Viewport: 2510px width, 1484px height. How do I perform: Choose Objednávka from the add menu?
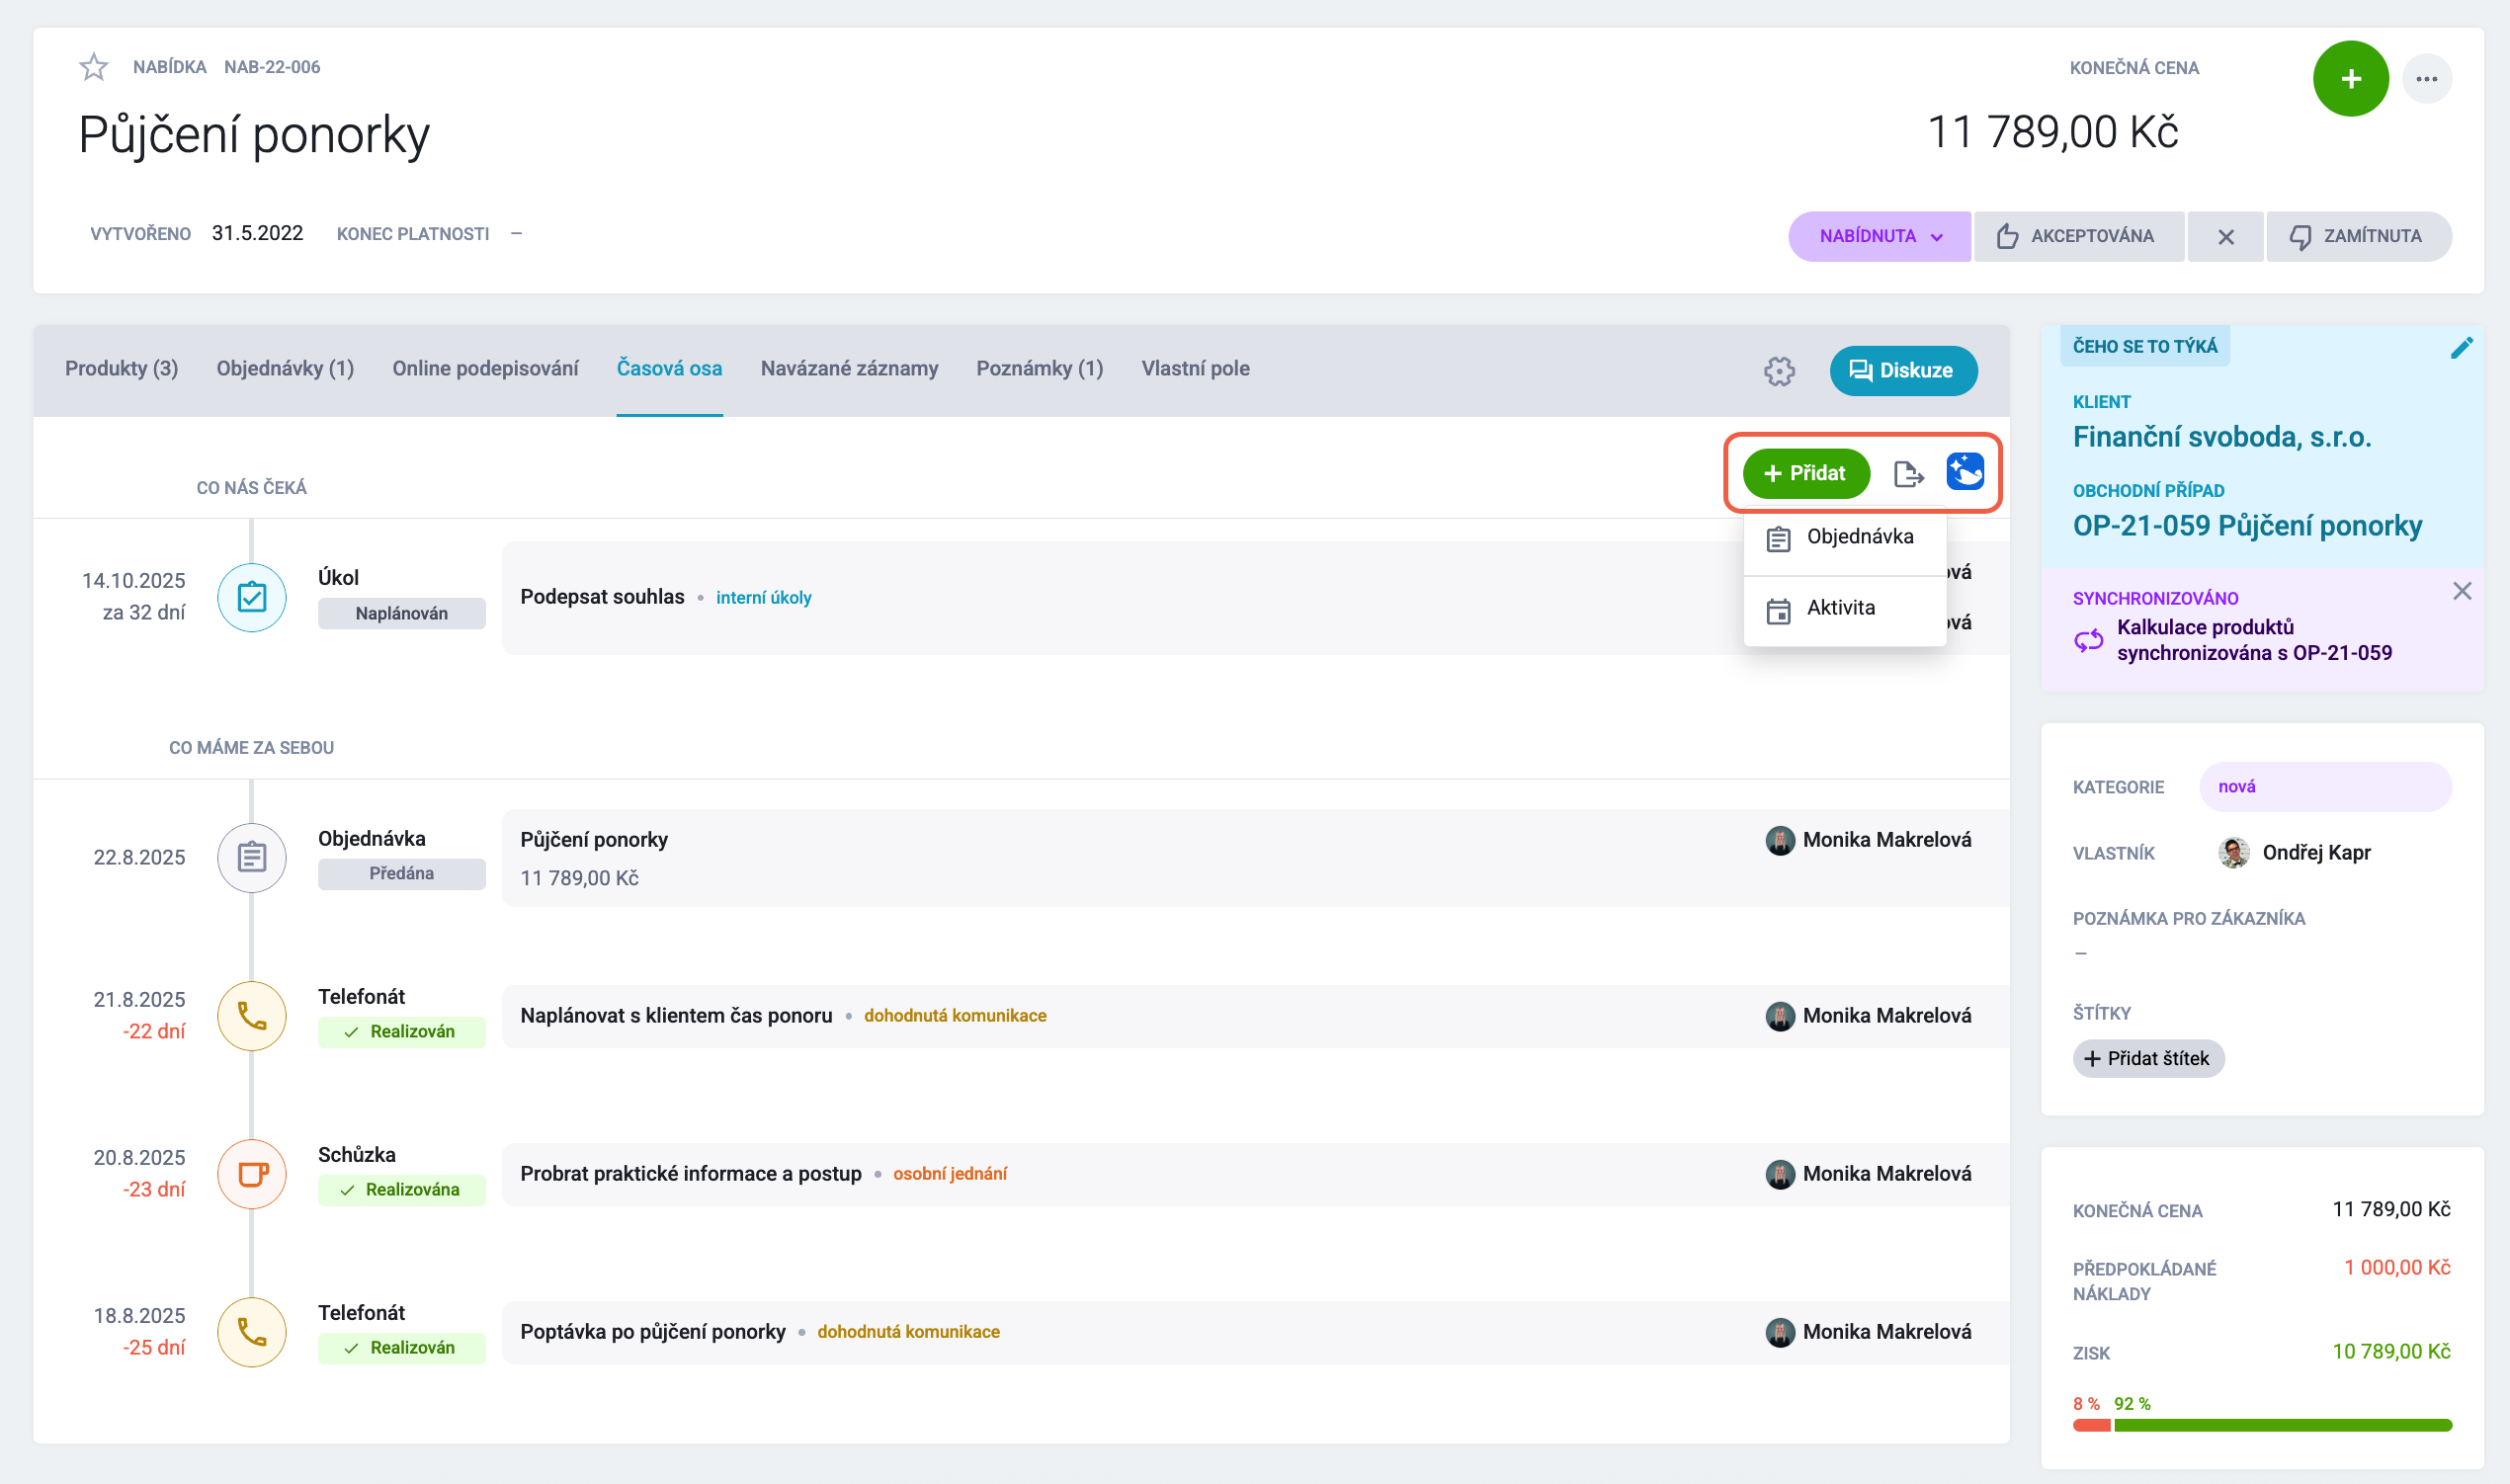tap(1844, 538)
